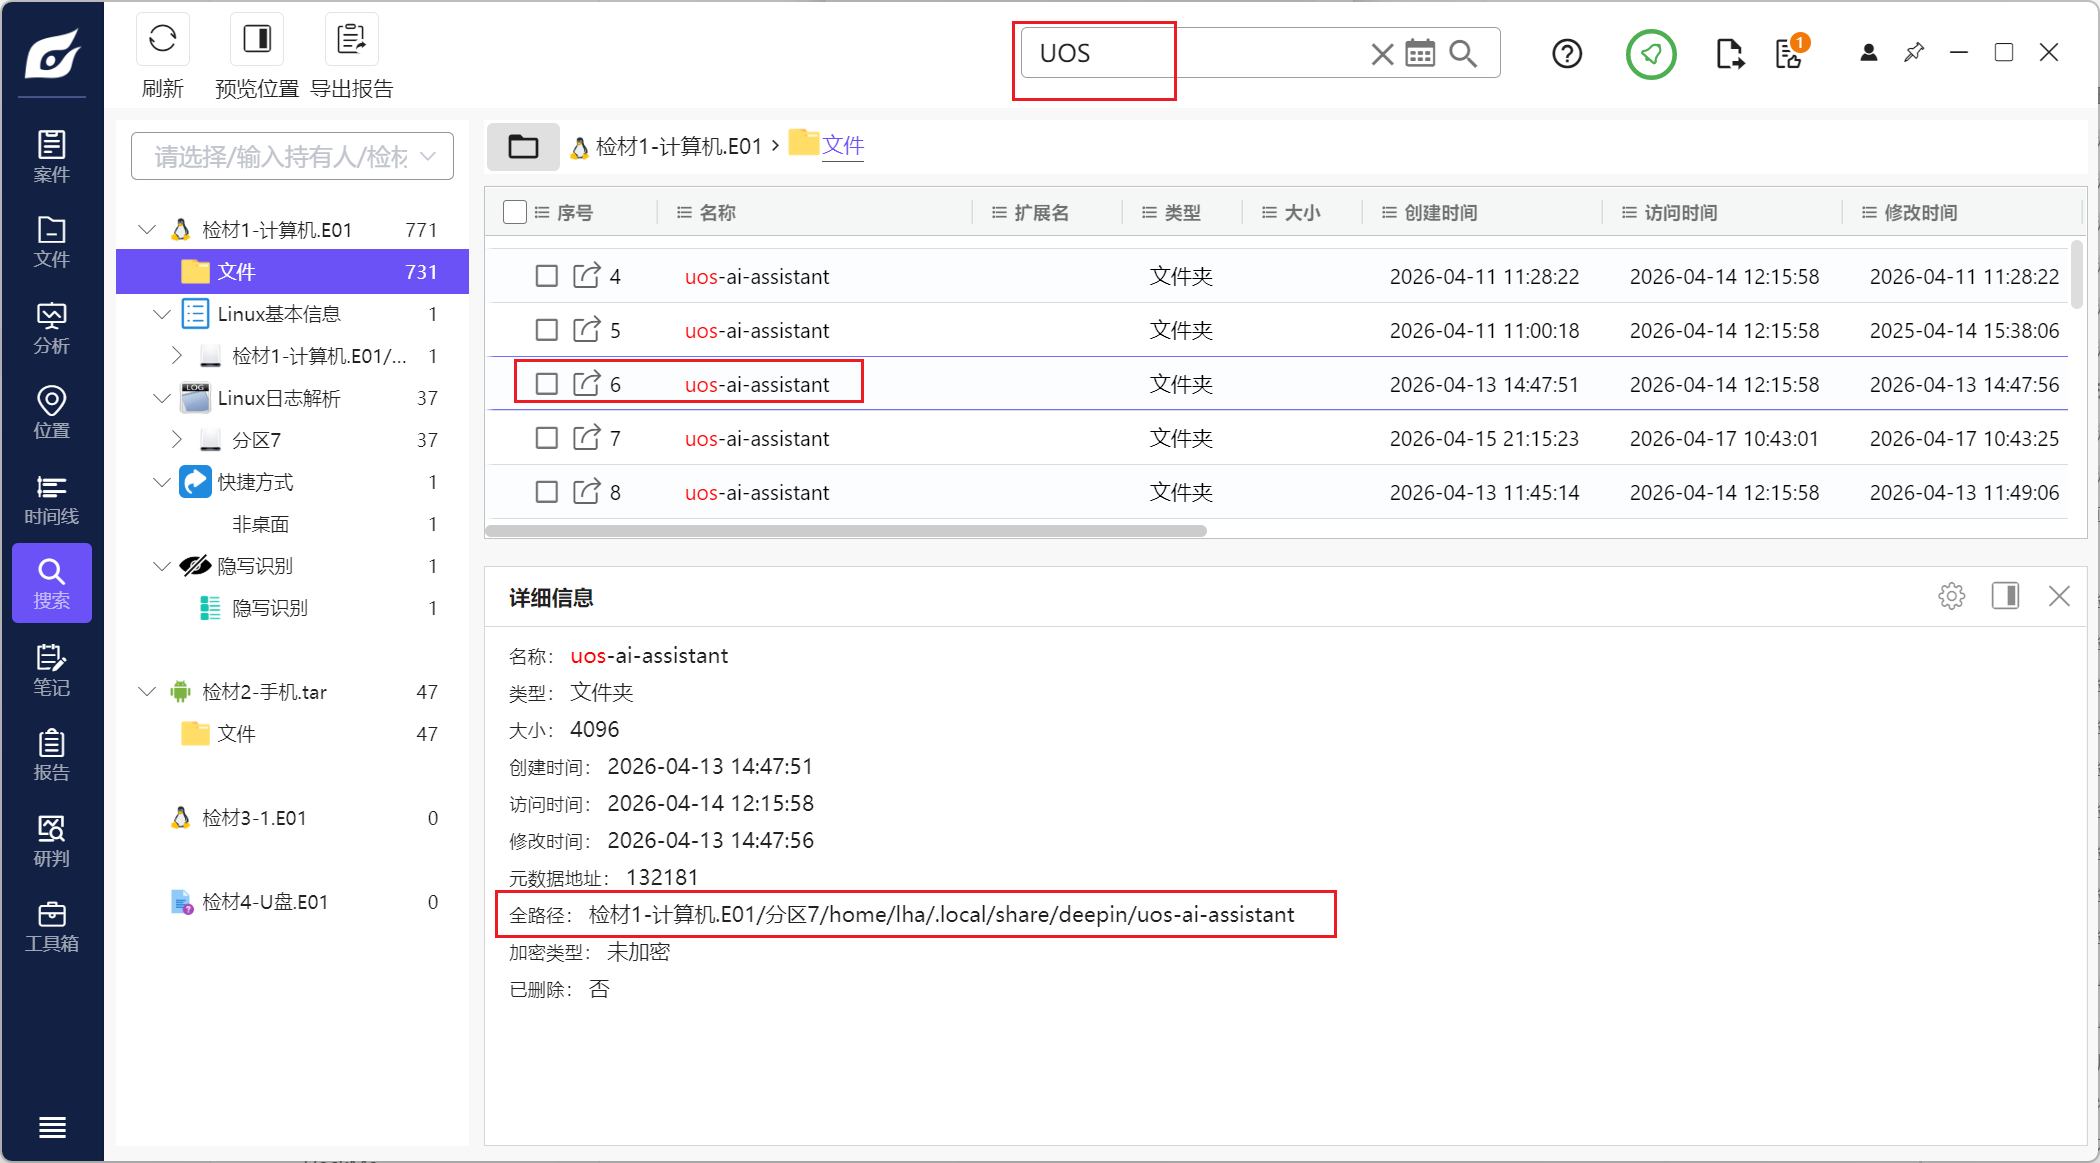This screenshot has width=2100, height=1163.
Task: Sort by the 修改时间 column header
Action: (x=1921, y=212)
